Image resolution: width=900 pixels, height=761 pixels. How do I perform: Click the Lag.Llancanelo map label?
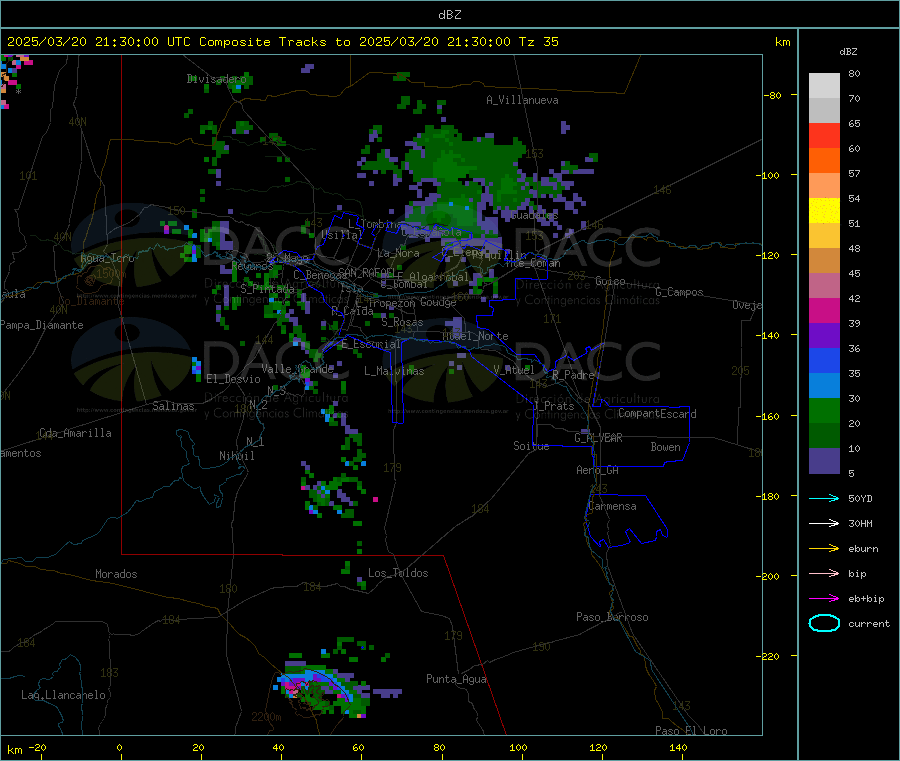pos(63,695)
